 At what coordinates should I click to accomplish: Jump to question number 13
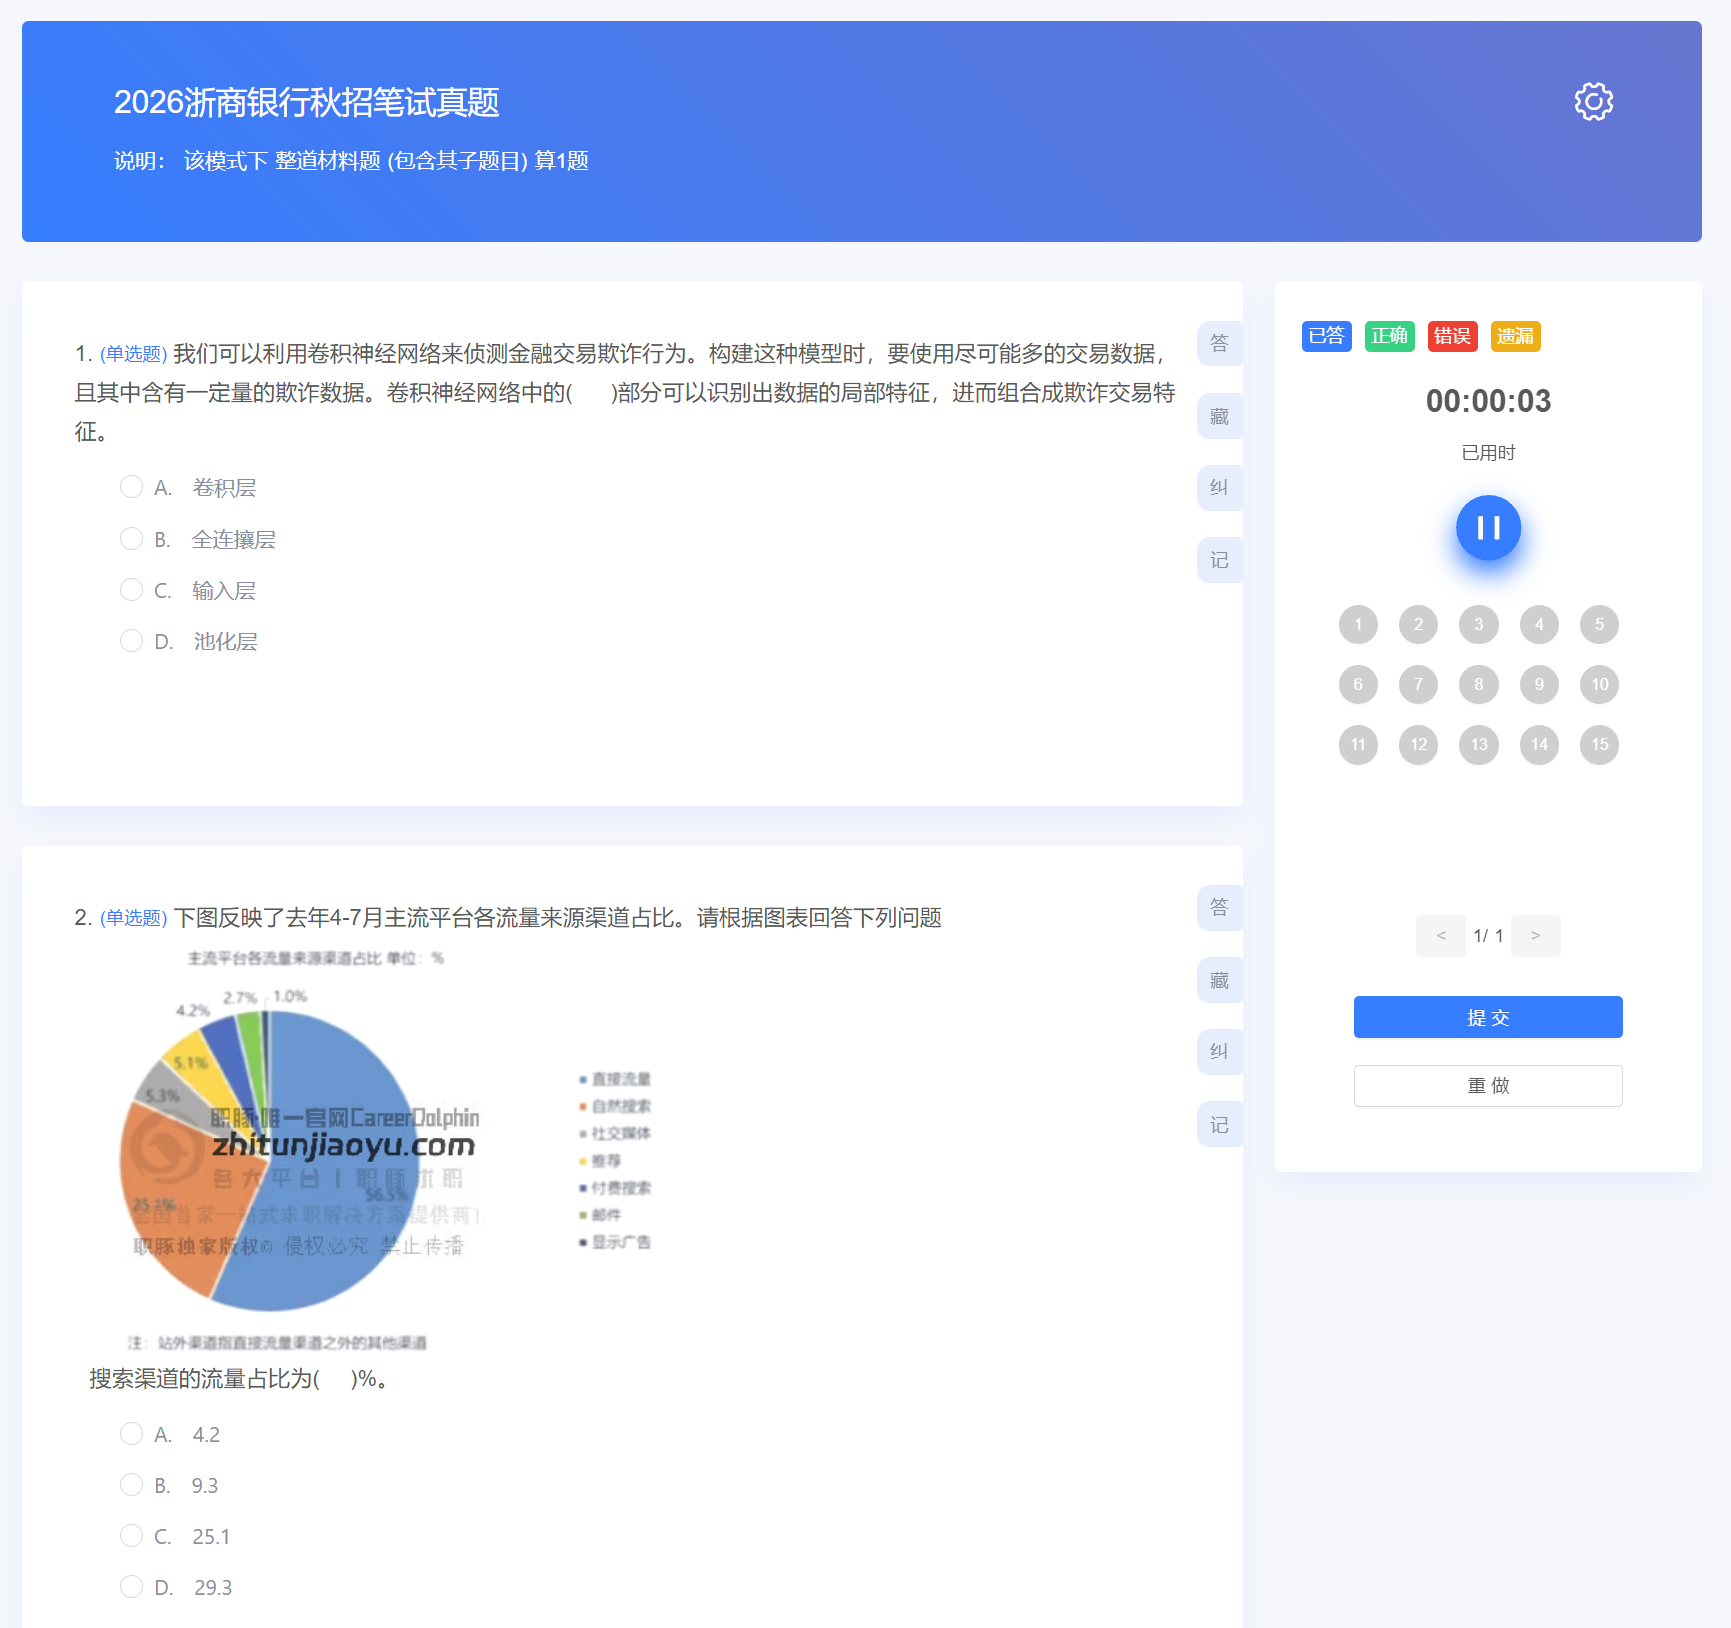(x=1479, y=744)
